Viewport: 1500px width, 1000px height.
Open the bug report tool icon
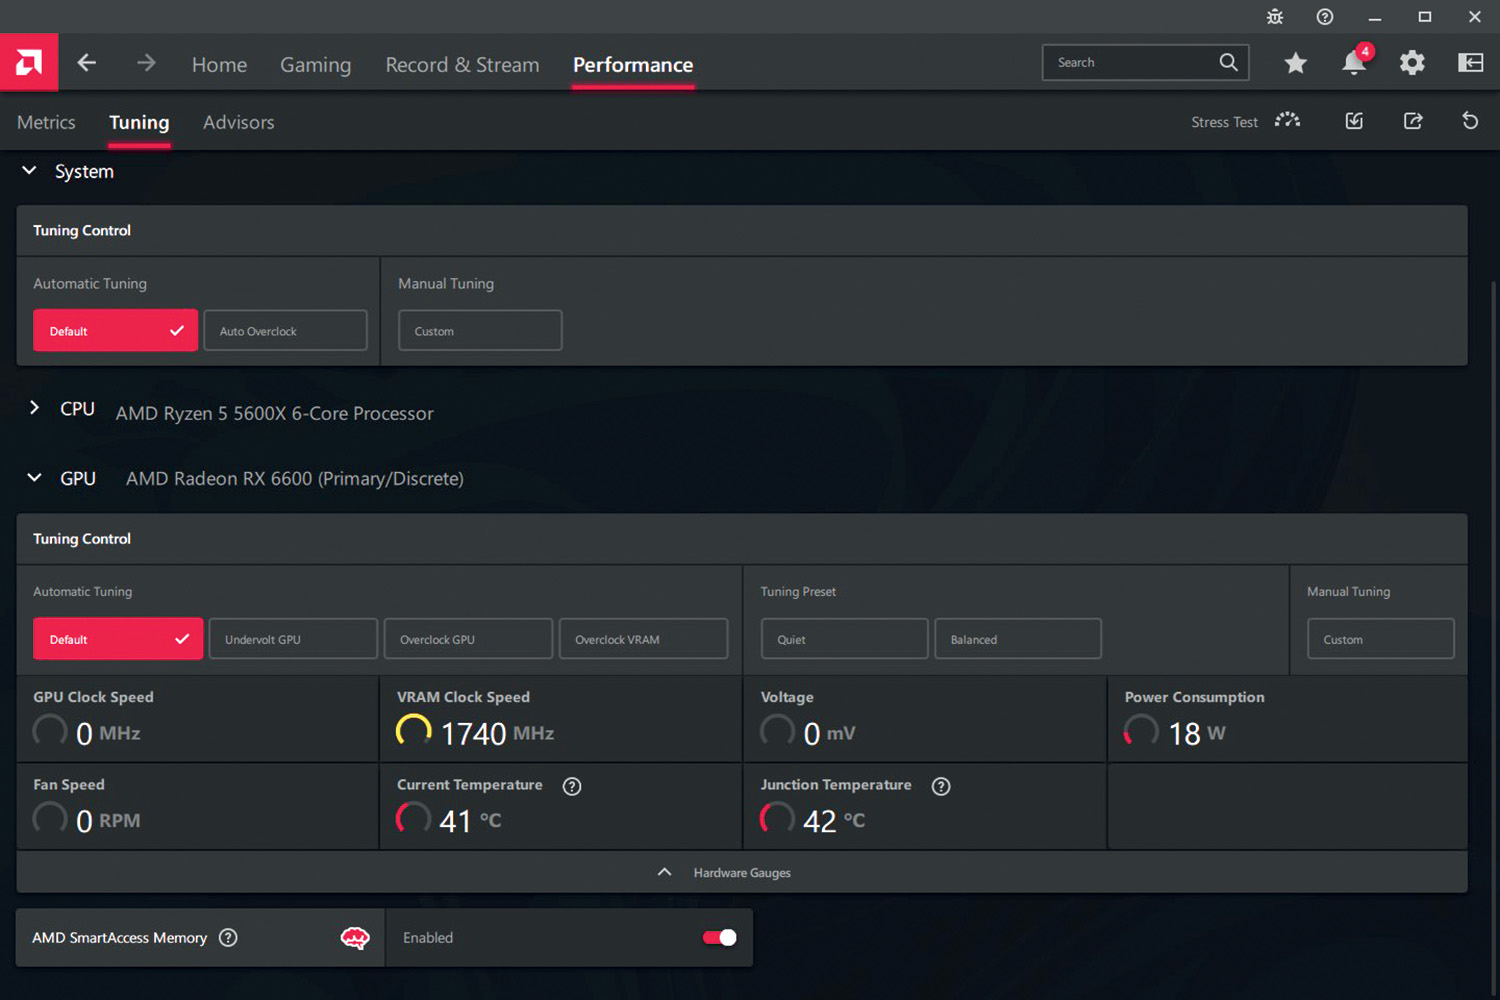1274,17
